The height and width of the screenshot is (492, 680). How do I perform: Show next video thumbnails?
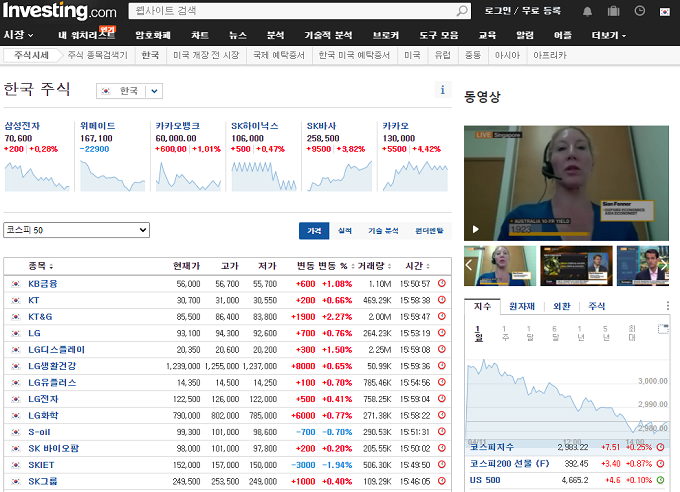pos(664,265)
